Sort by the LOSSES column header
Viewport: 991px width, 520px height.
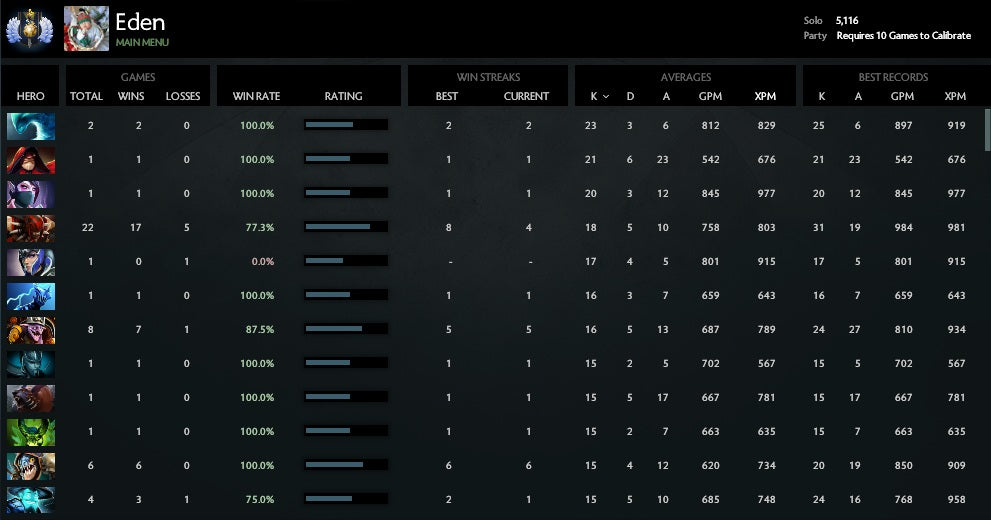click(x=183, y=97)
